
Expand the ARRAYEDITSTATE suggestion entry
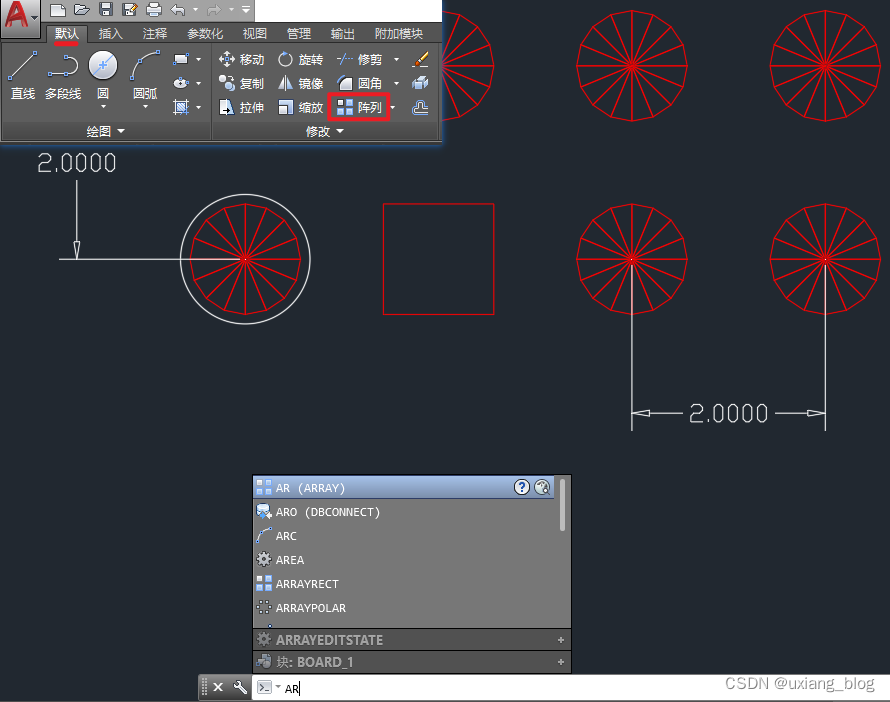(560, 639)
